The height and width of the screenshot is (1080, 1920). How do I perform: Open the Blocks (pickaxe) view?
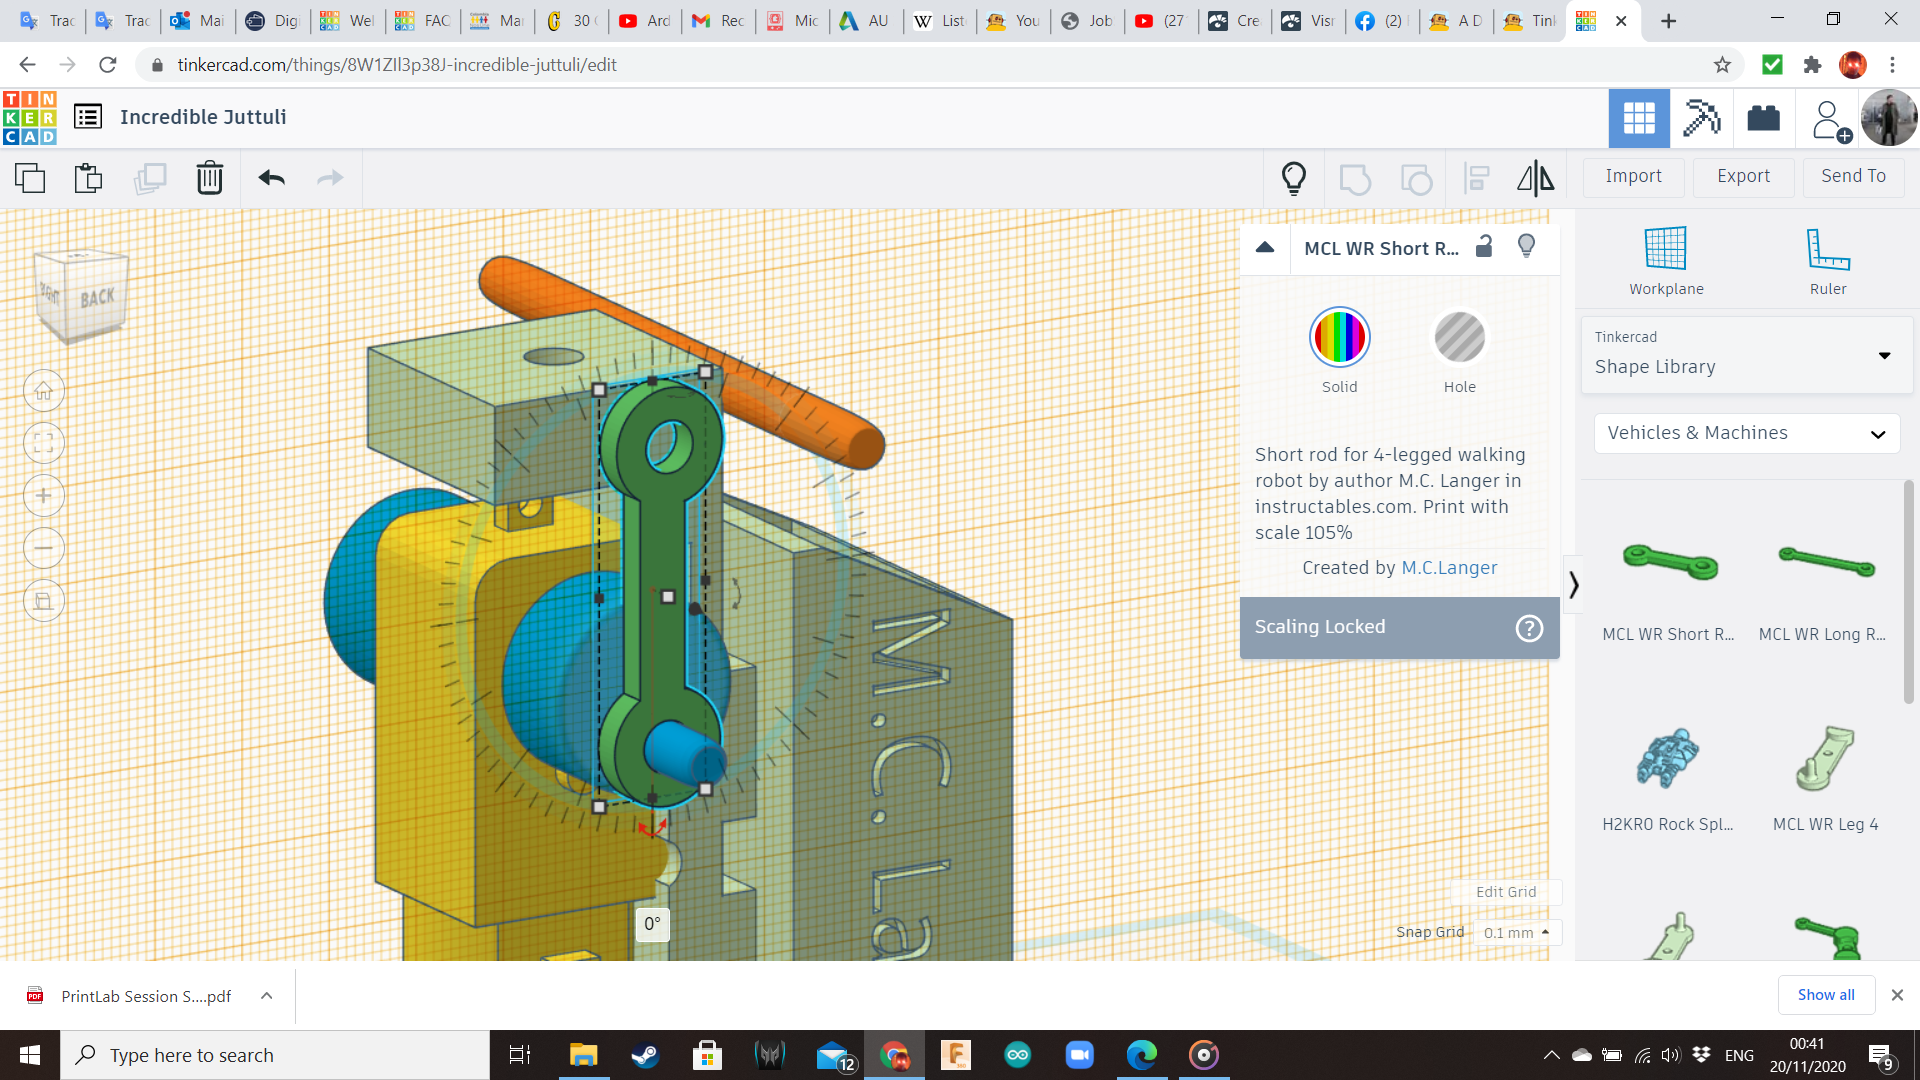(1701, 118)
